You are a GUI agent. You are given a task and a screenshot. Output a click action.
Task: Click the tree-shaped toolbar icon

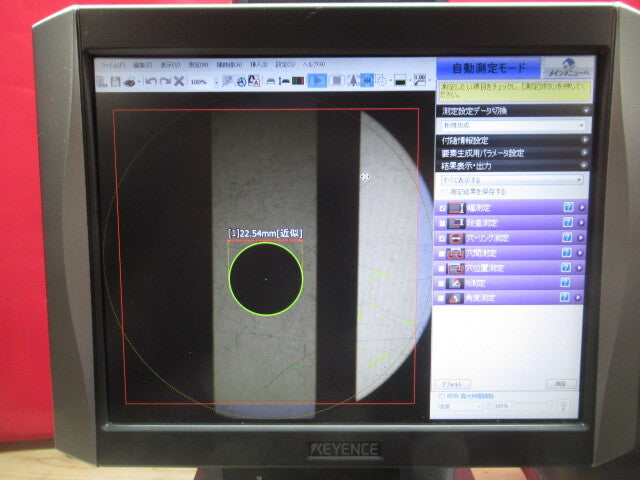(x=353, y=80)
